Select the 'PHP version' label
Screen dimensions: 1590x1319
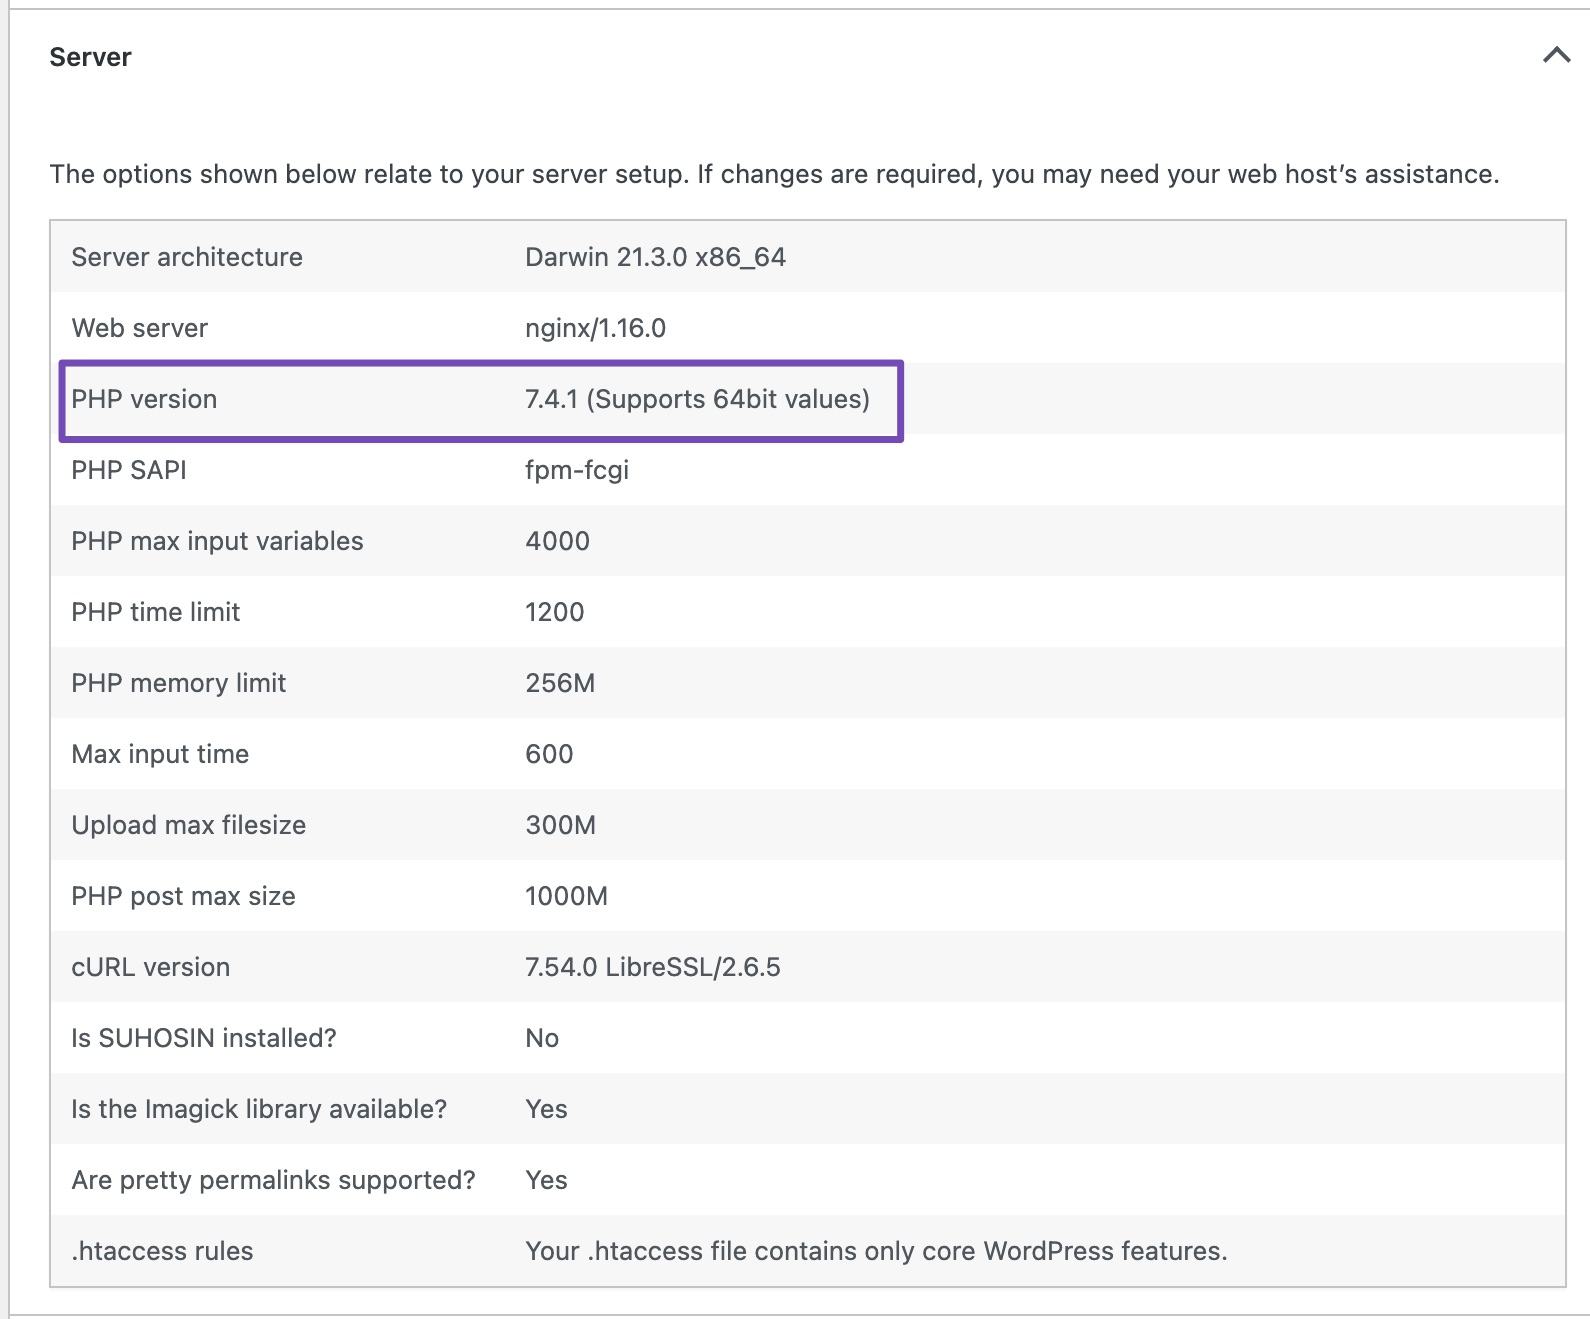click(144, 399)
